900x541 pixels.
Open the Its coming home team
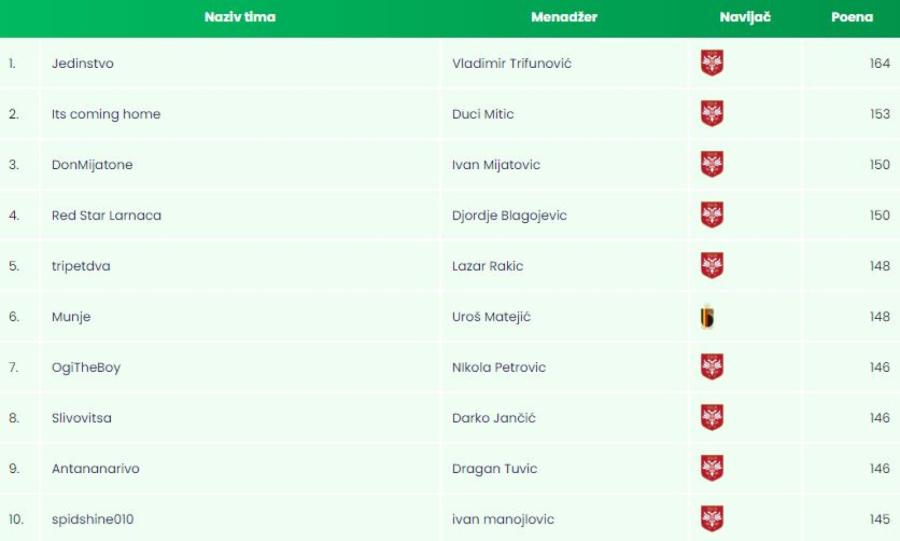(x=106, y=114)
